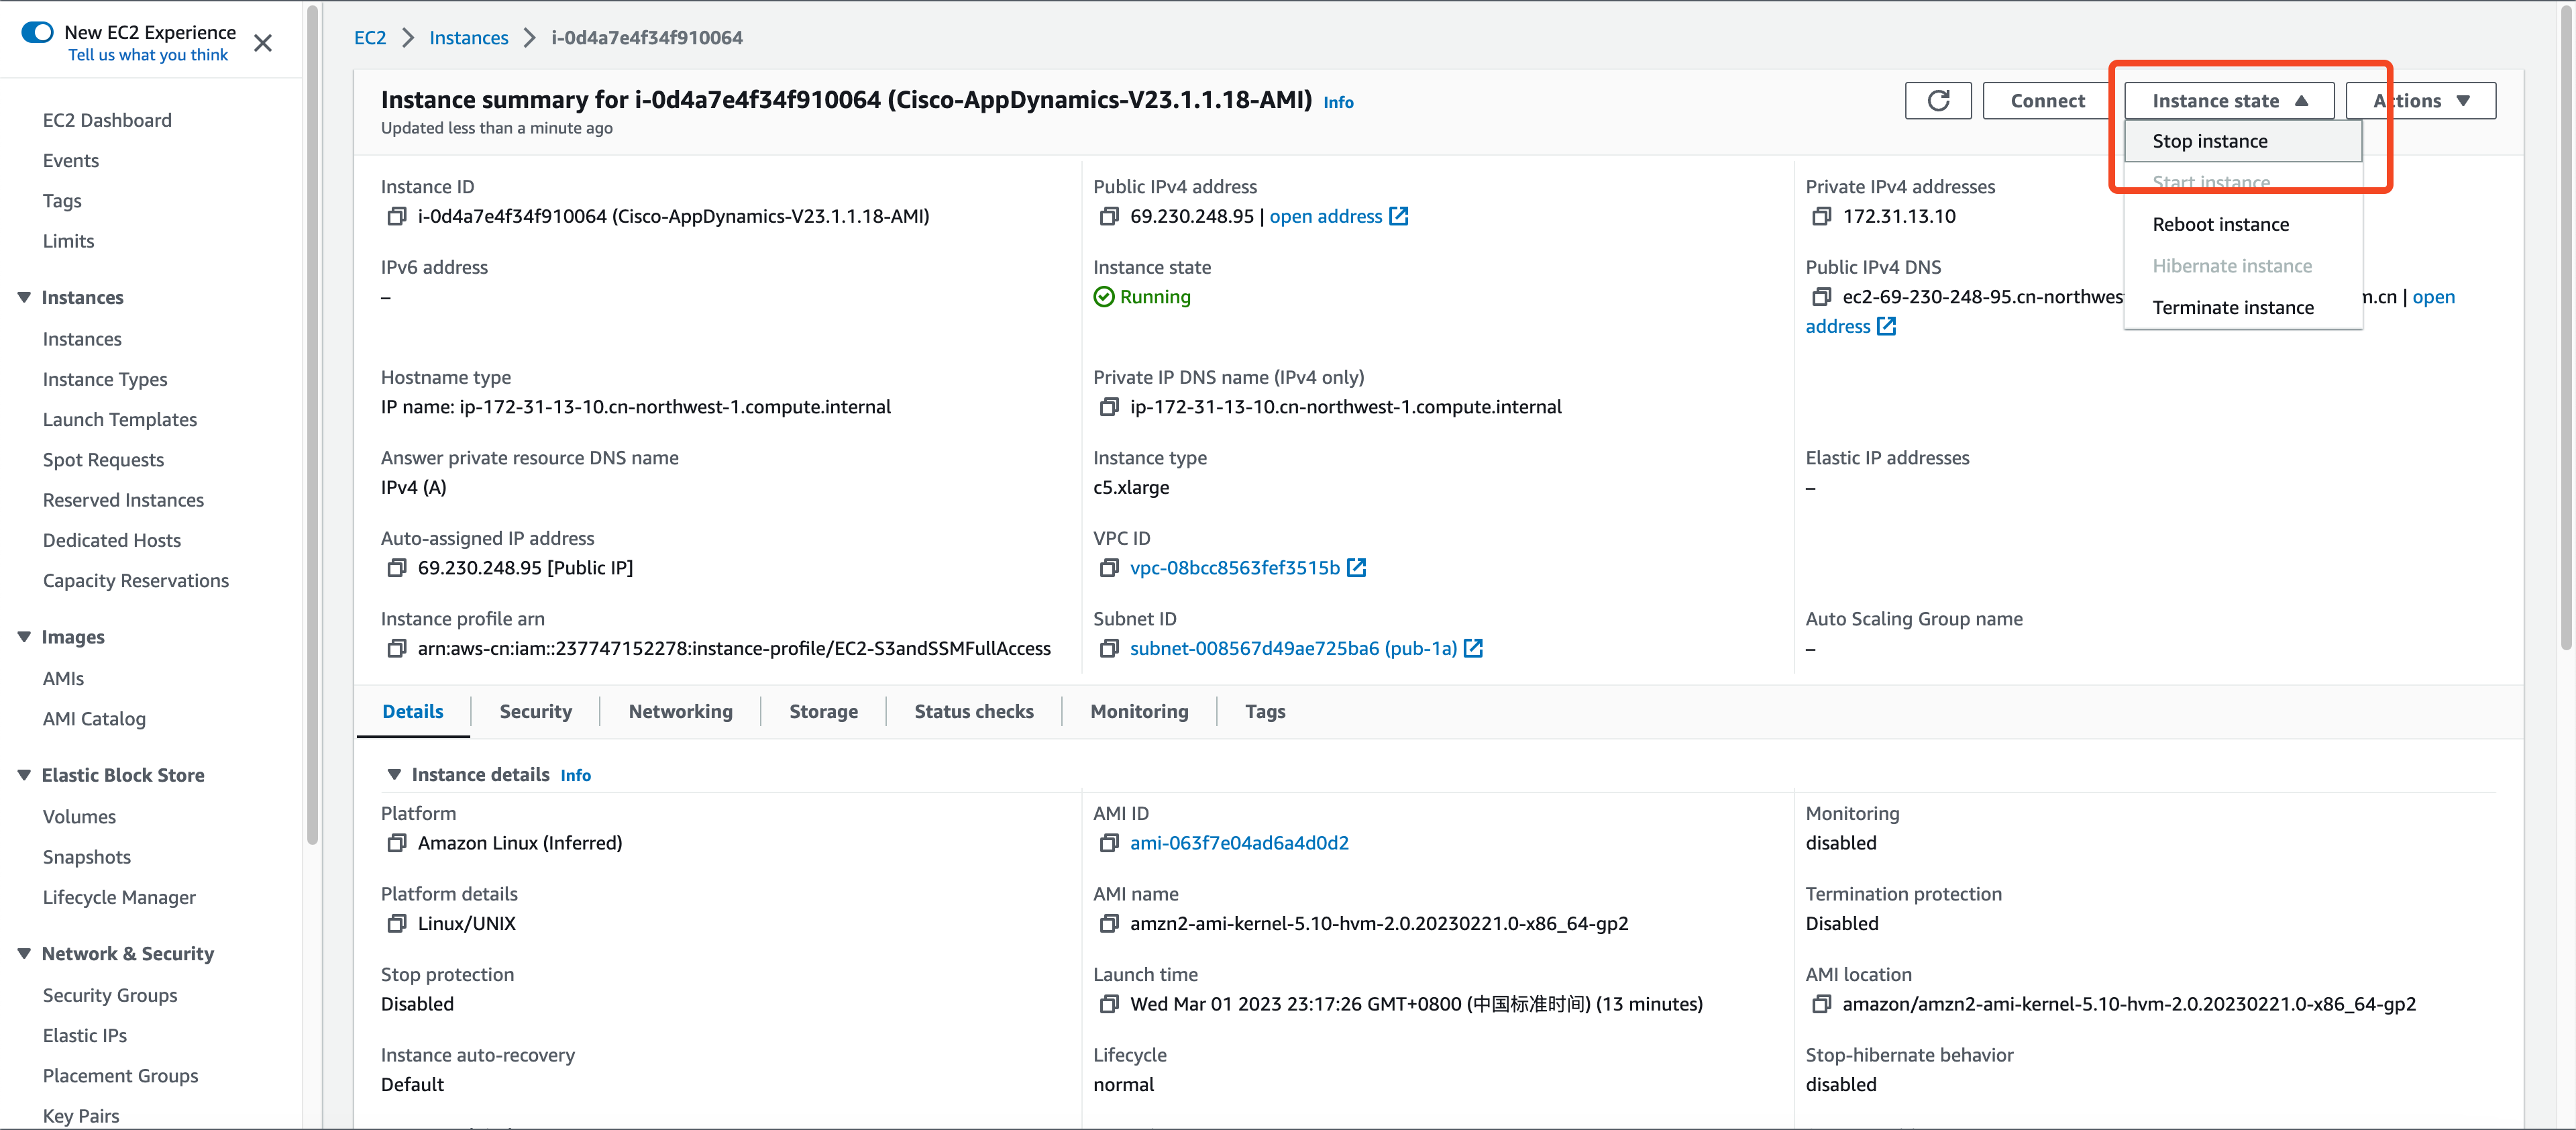Open external link icon beside Public IPv4 open address
The height and width of the screenshot is (1130, 2576).
1399,216
